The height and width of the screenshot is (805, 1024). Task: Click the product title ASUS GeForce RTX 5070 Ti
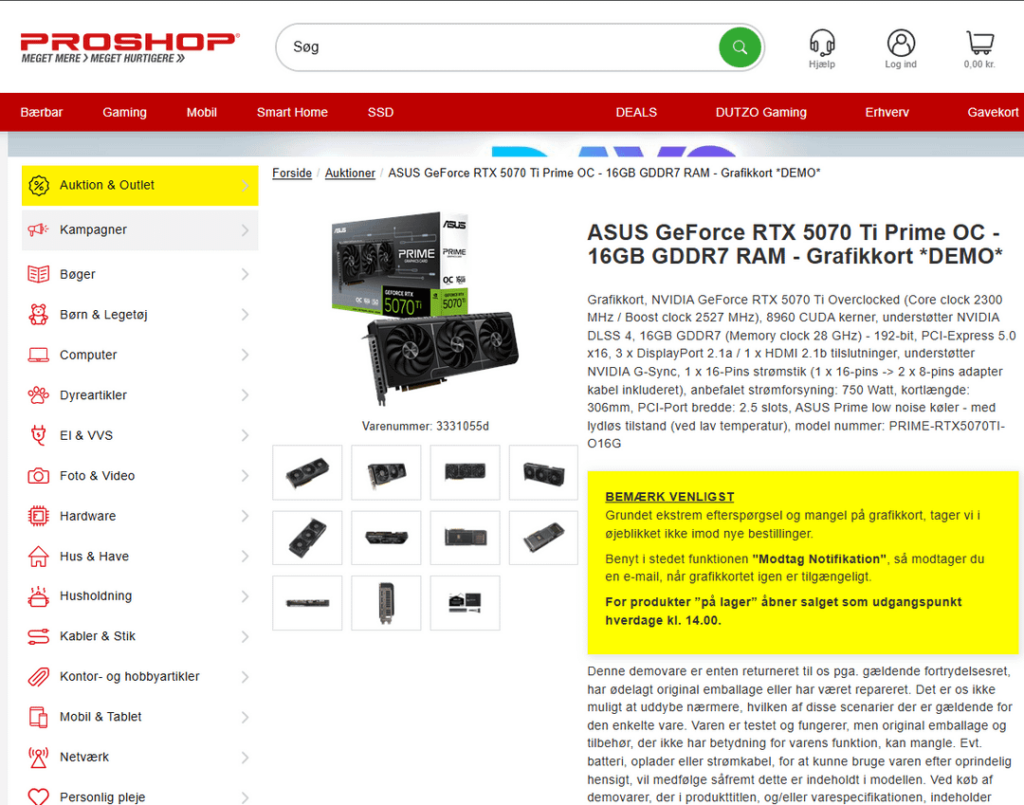(x=794, y=244)
